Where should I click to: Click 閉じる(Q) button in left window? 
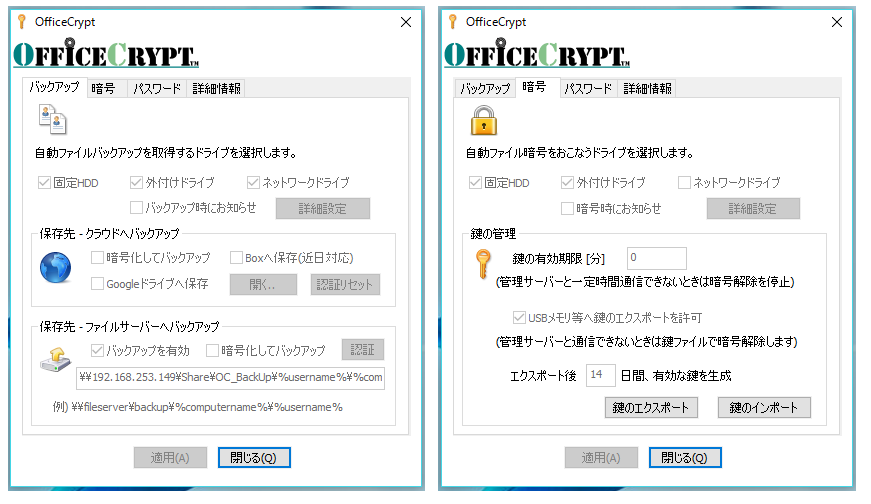click(x=254, y=458)
